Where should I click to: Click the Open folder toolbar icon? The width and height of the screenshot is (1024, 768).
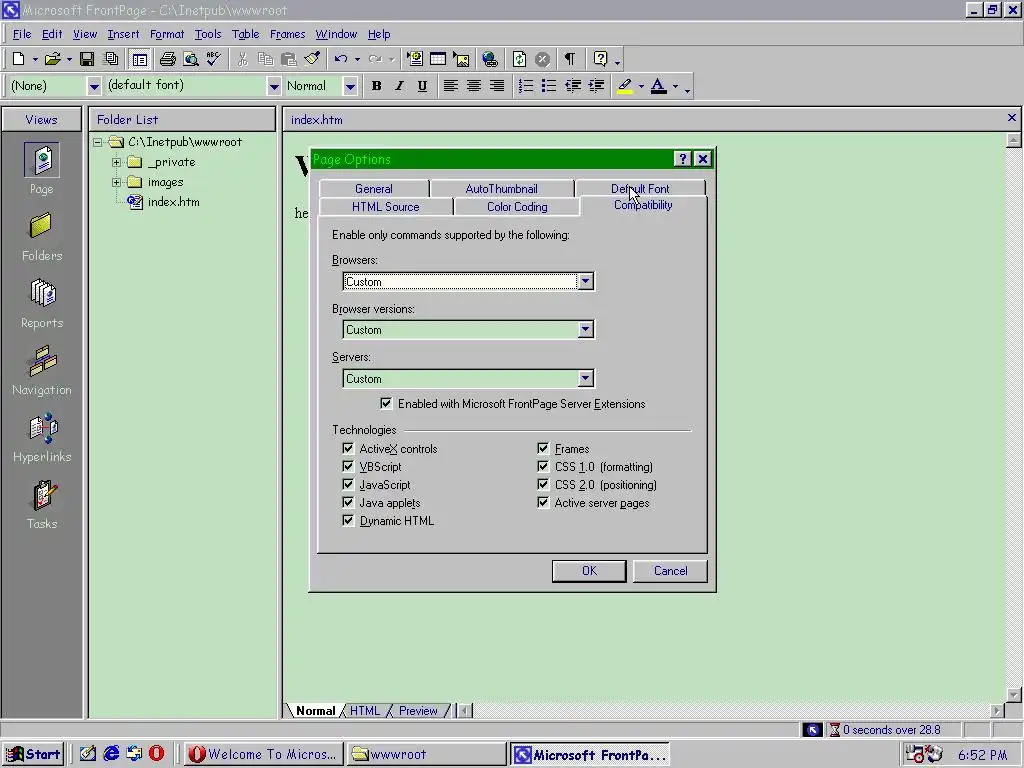pyautogui.click(x=52, y=59)
